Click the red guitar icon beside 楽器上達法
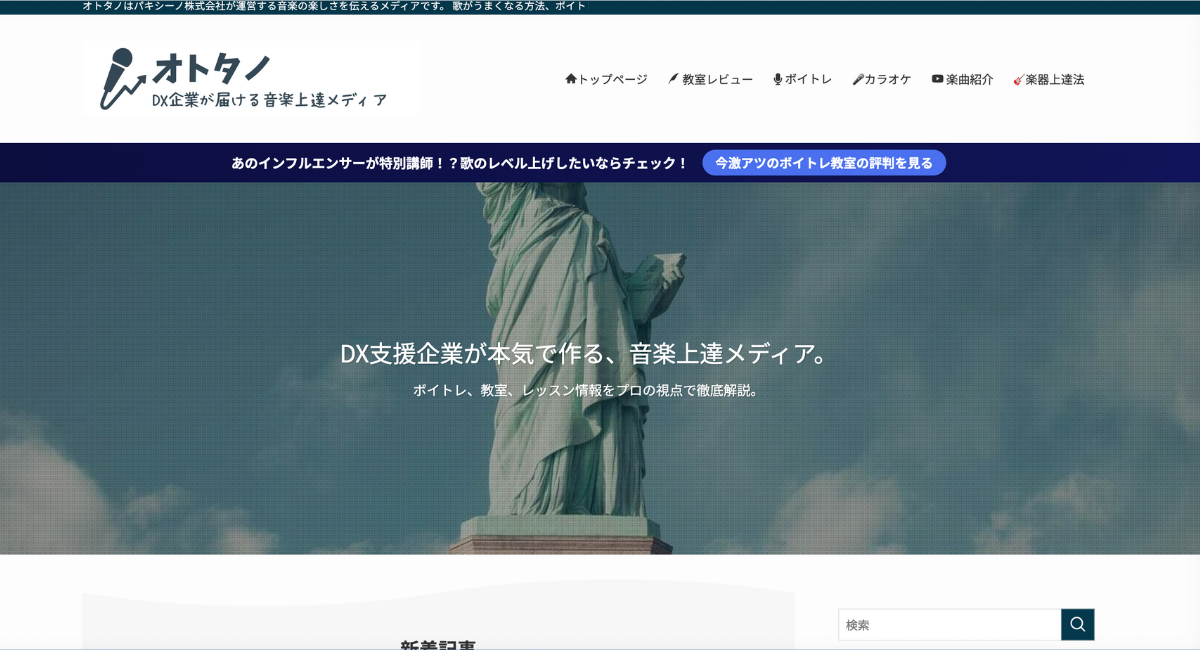This screenshot has width=1200, height=650. point(1018,79)
